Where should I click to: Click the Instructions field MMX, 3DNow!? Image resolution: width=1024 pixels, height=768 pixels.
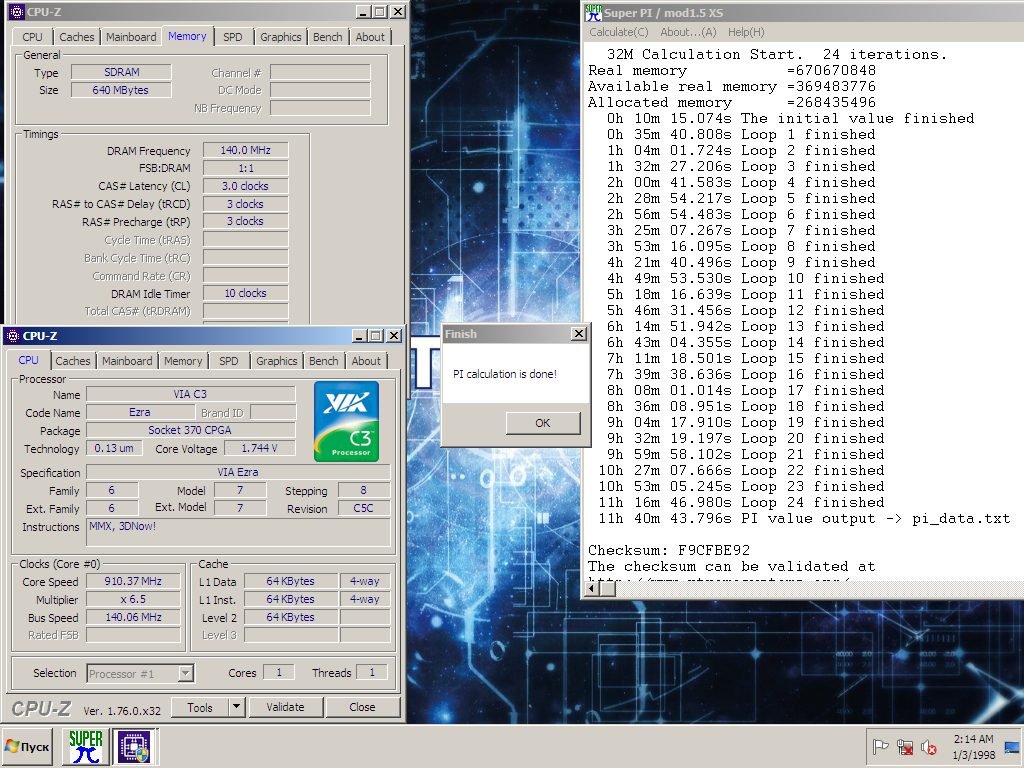pos(238,532)
